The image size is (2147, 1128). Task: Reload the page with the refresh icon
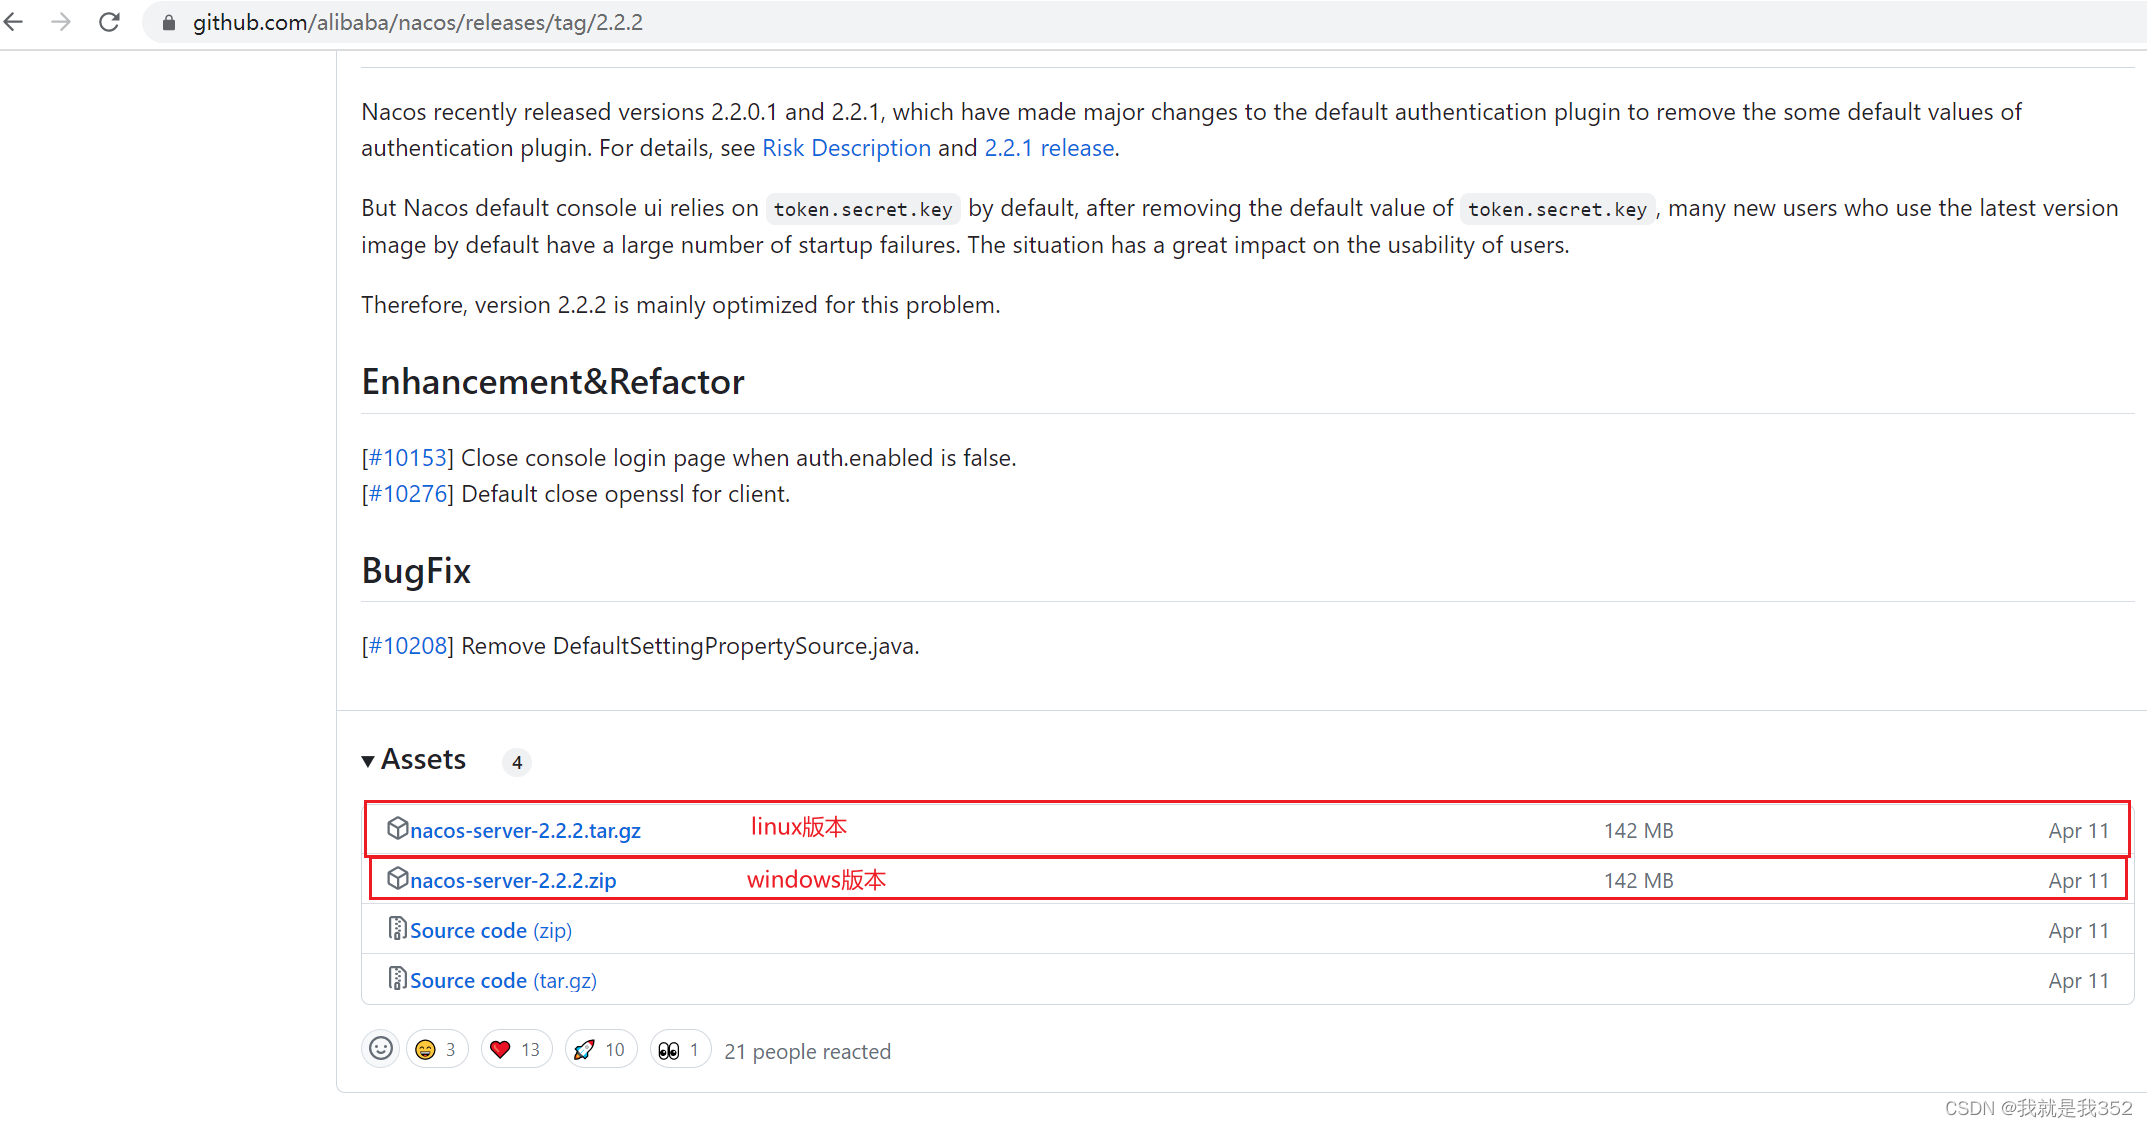tap(109, 22)
